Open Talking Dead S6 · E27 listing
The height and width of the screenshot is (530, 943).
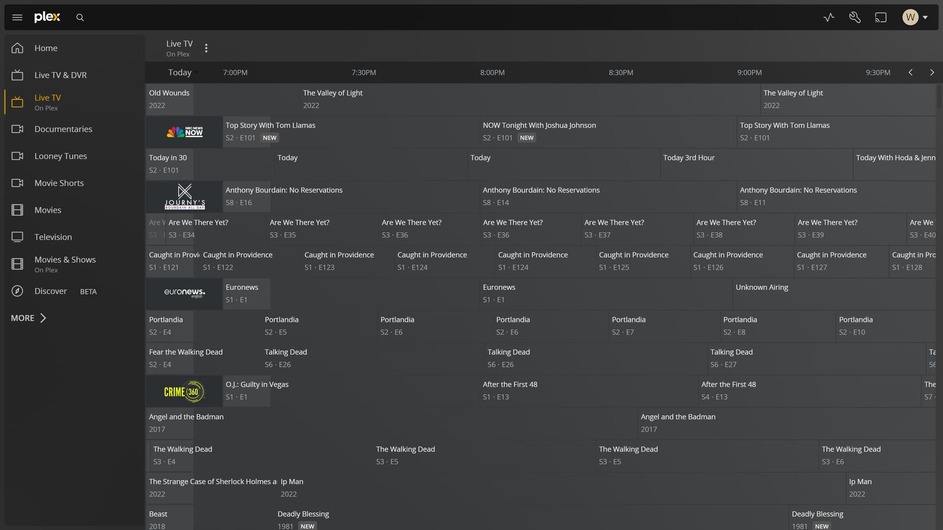point(816,359)
